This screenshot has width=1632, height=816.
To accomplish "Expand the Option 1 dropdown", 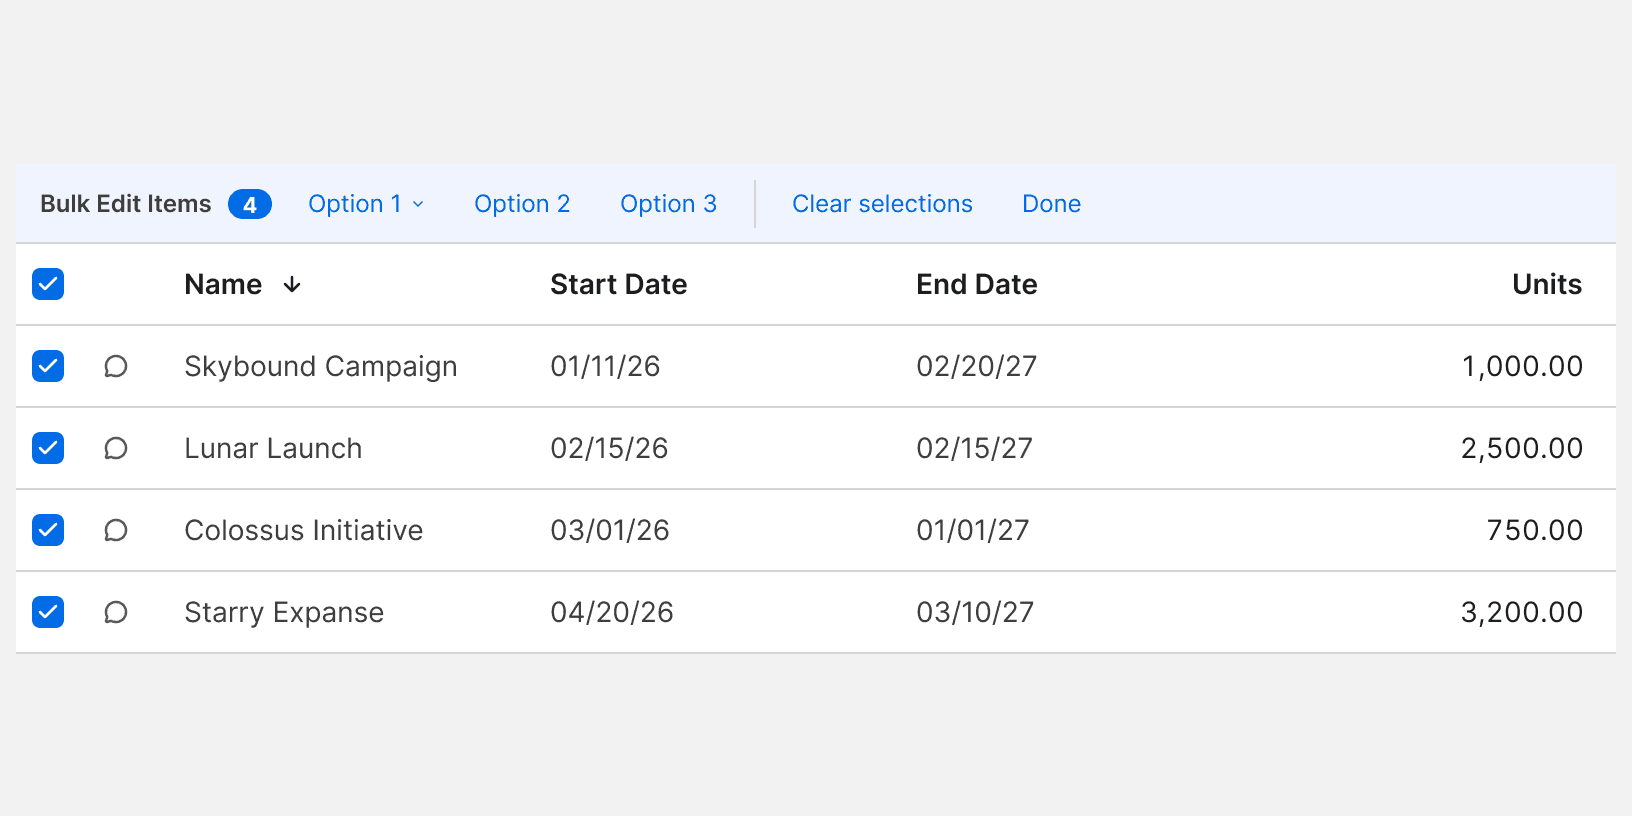I will pos(366,204).
